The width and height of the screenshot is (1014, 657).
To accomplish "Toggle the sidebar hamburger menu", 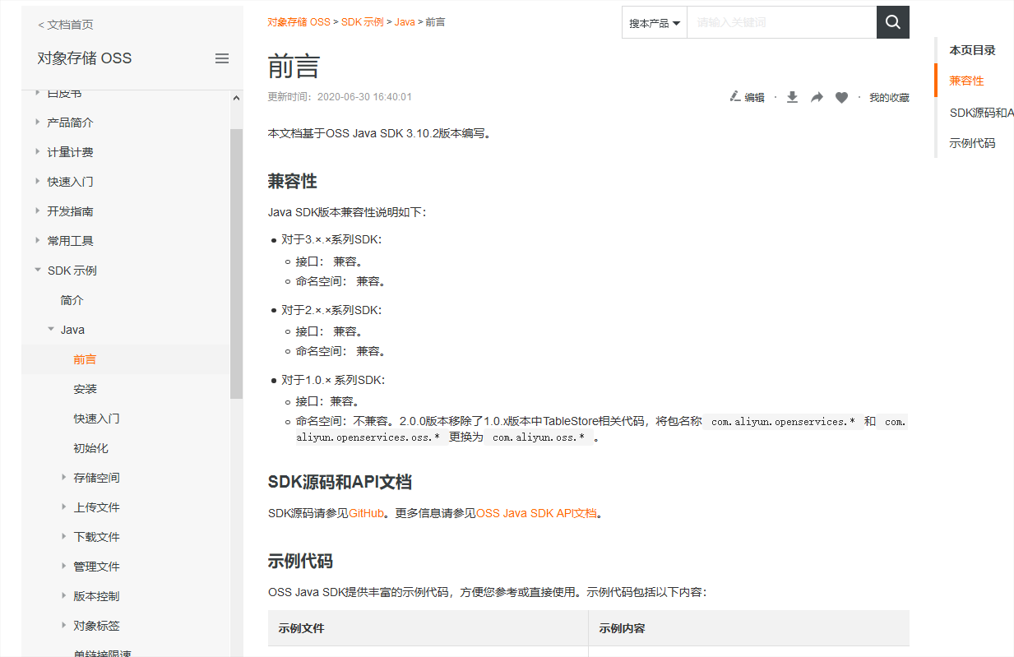I will 222,58.
